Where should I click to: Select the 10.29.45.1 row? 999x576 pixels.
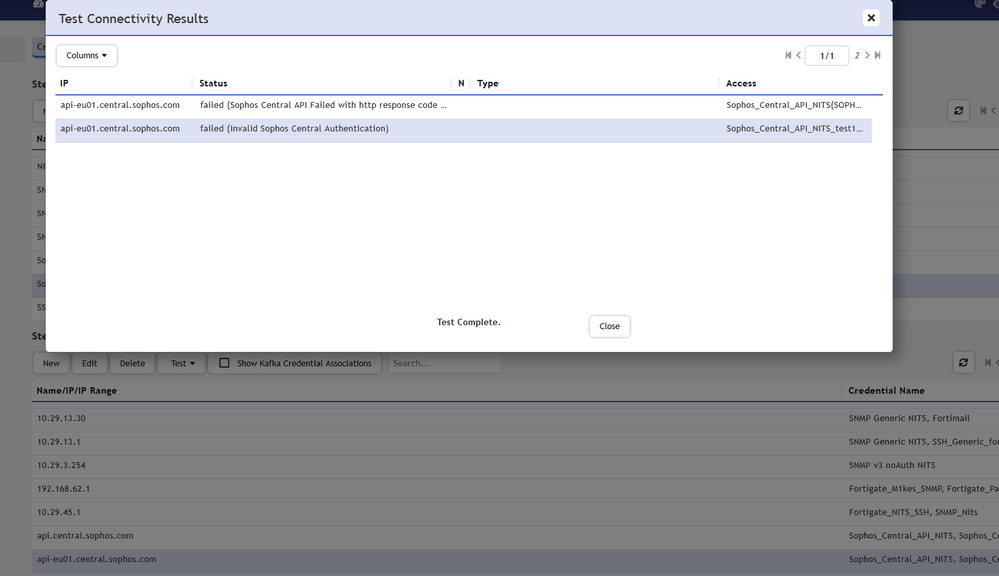point(515,513)
